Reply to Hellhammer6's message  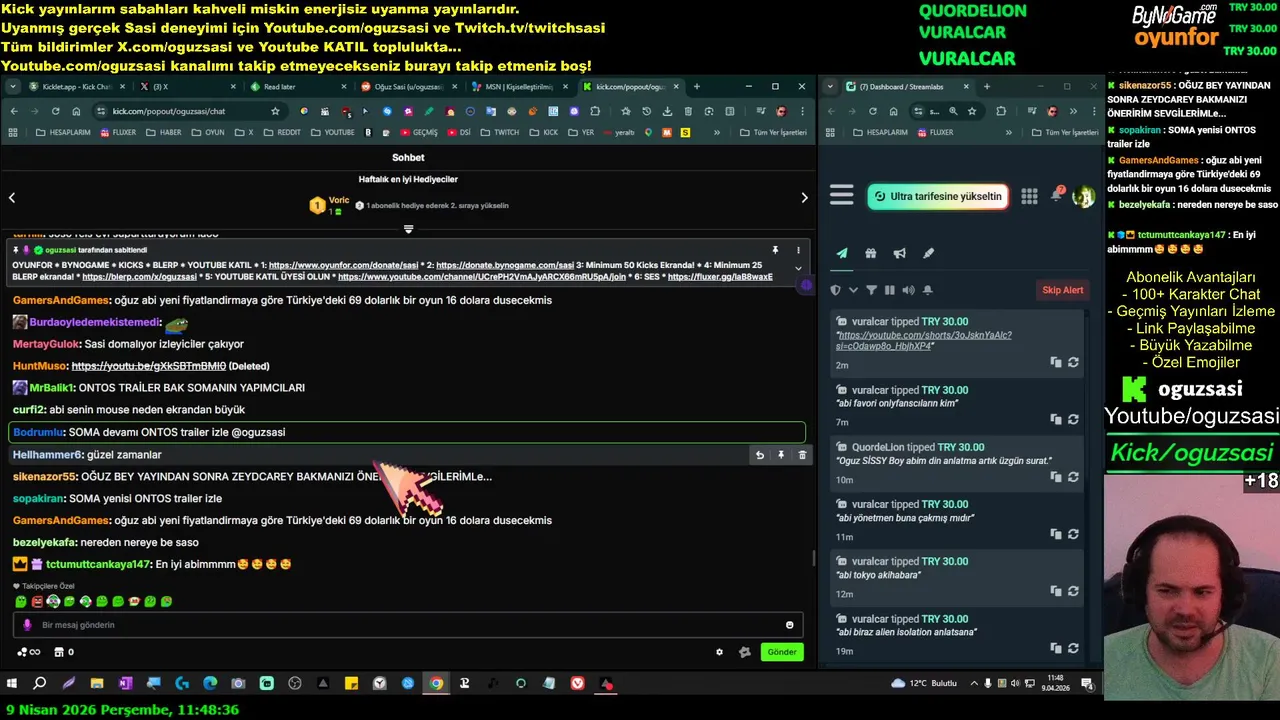[x=760, y=455]
